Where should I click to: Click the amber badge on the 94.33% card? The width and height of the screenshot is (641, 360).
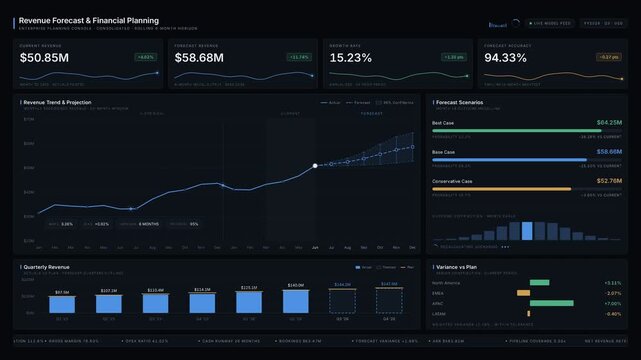click(609, 57)
